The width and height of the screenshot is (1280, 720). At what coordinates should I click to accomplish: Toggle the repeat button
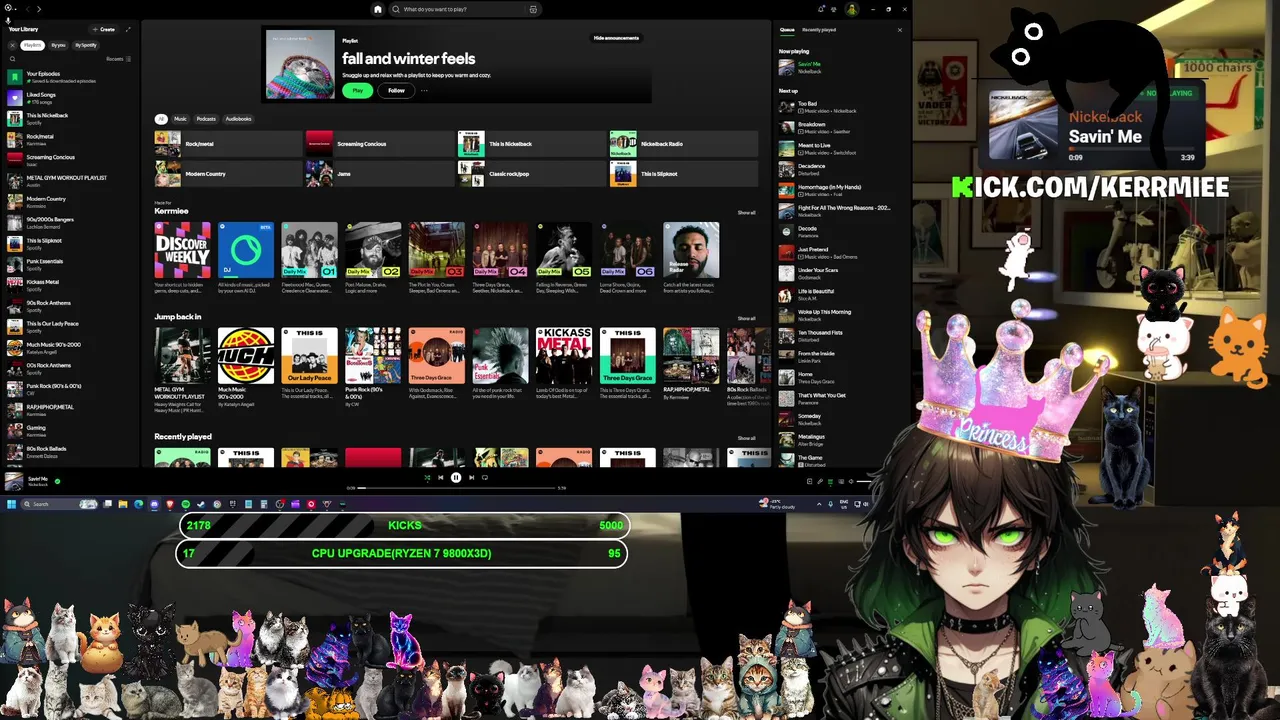[x=485, y=478]
